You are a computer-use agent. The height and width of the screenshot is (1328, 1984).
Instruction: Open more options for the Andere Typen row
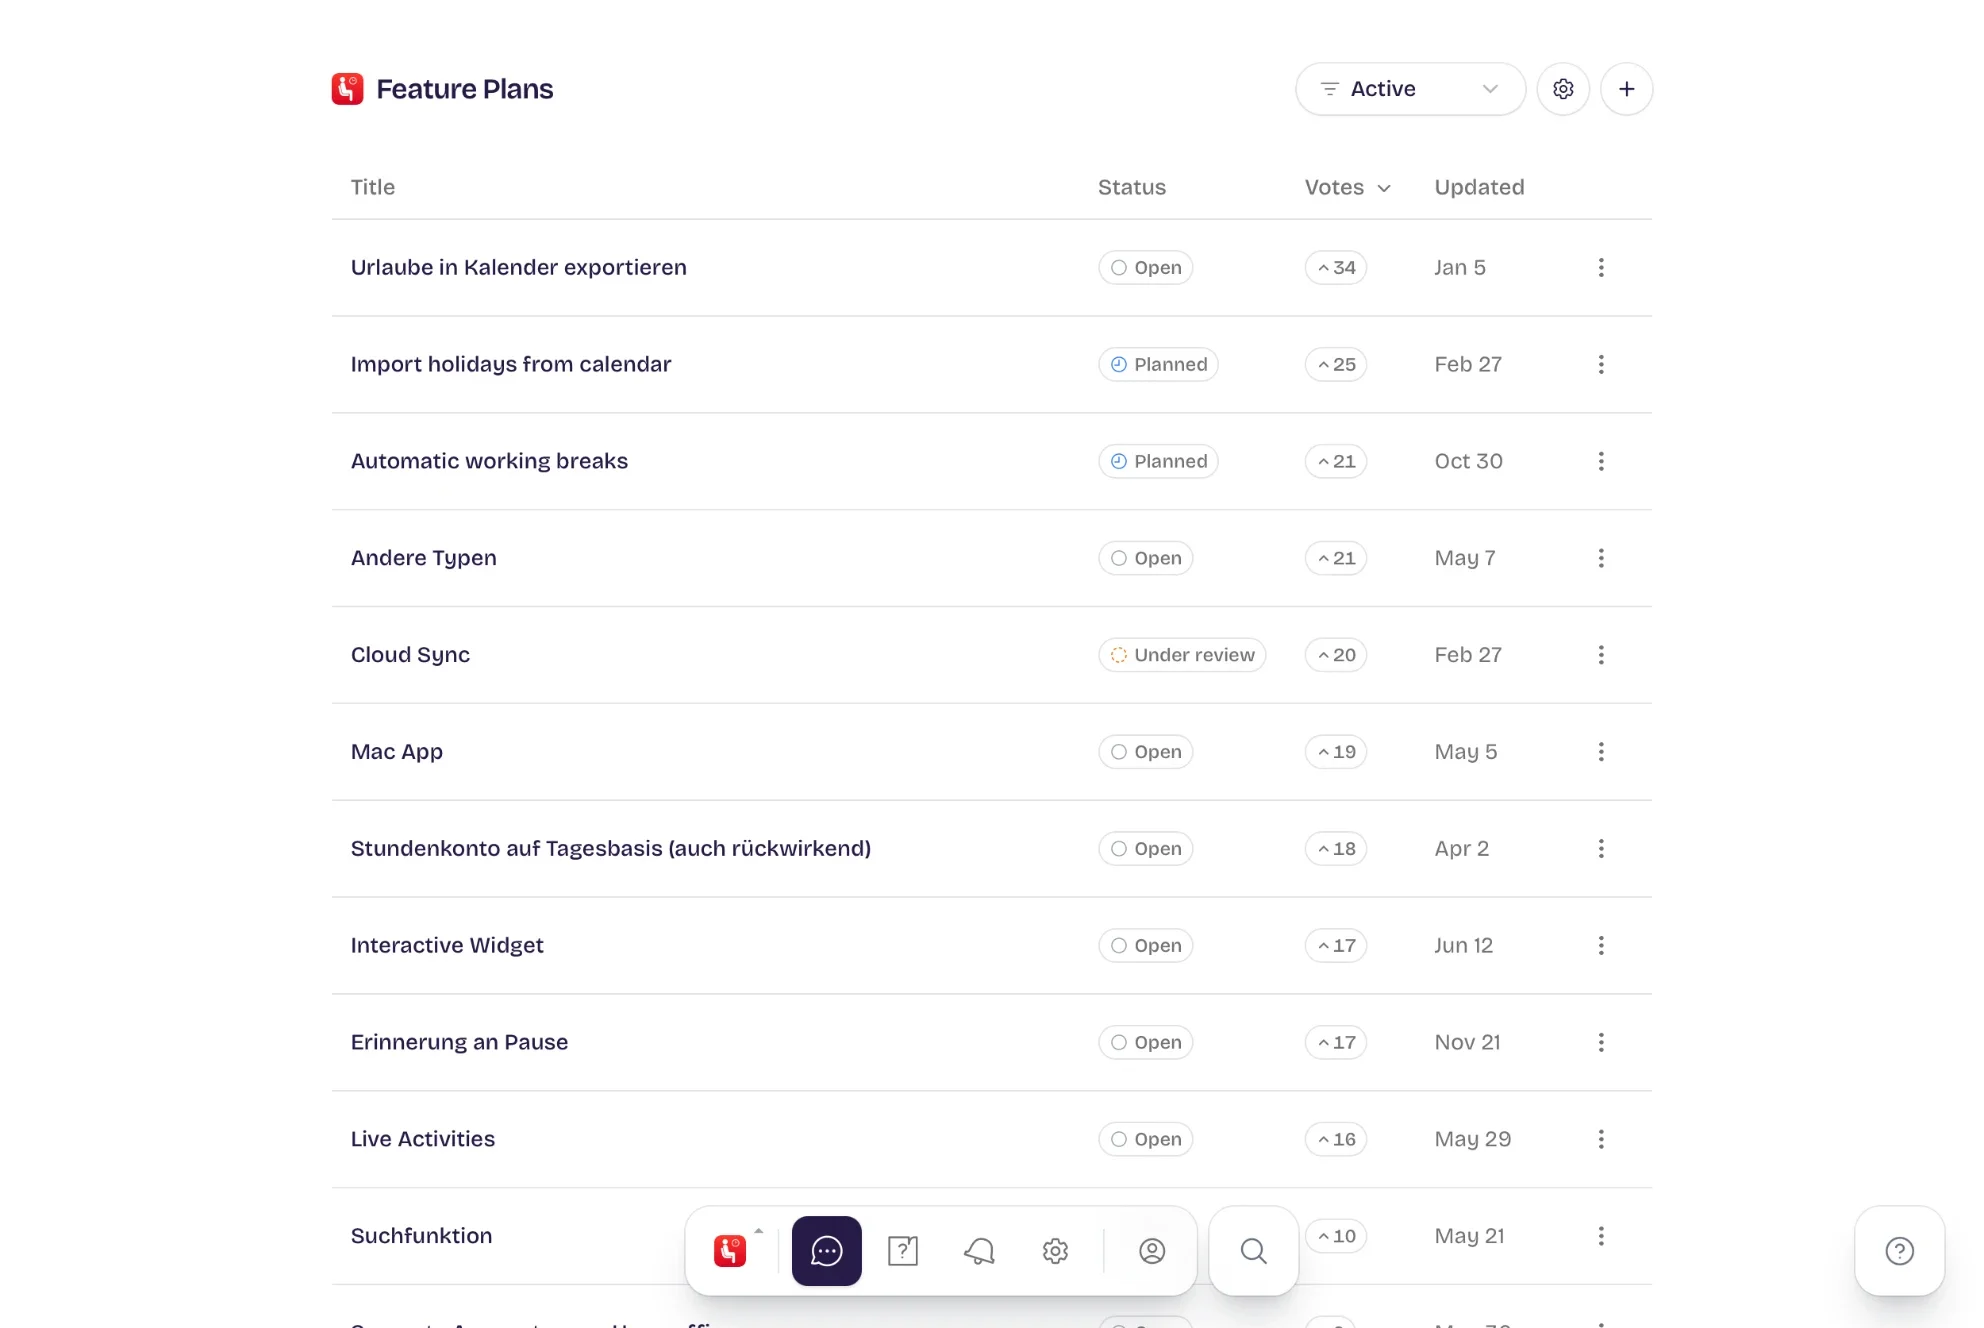click(1601, 558)
